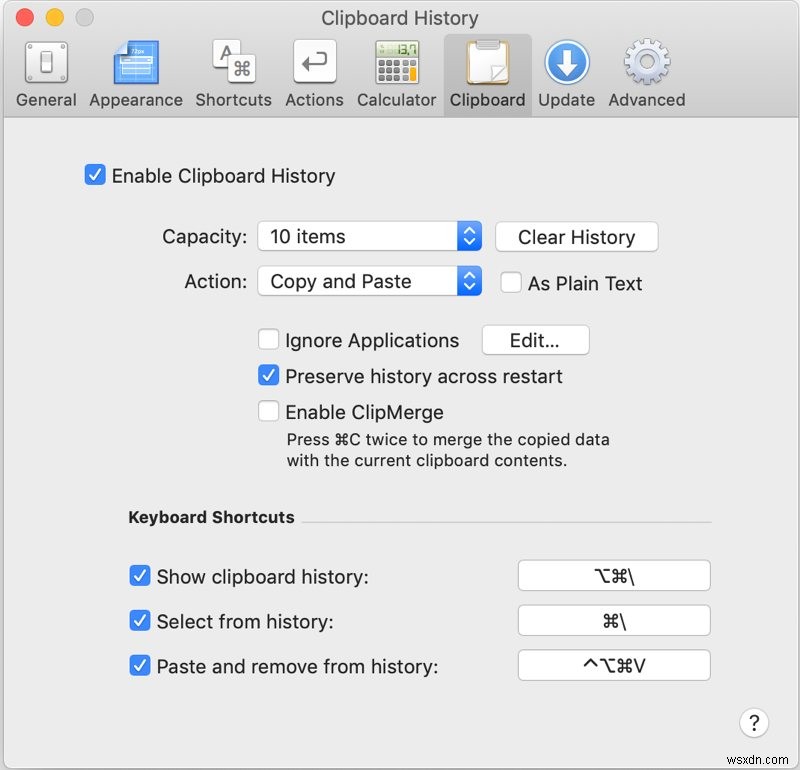
Task: Enable the ClipMerge feature
Action: click(x=268, y=411)
